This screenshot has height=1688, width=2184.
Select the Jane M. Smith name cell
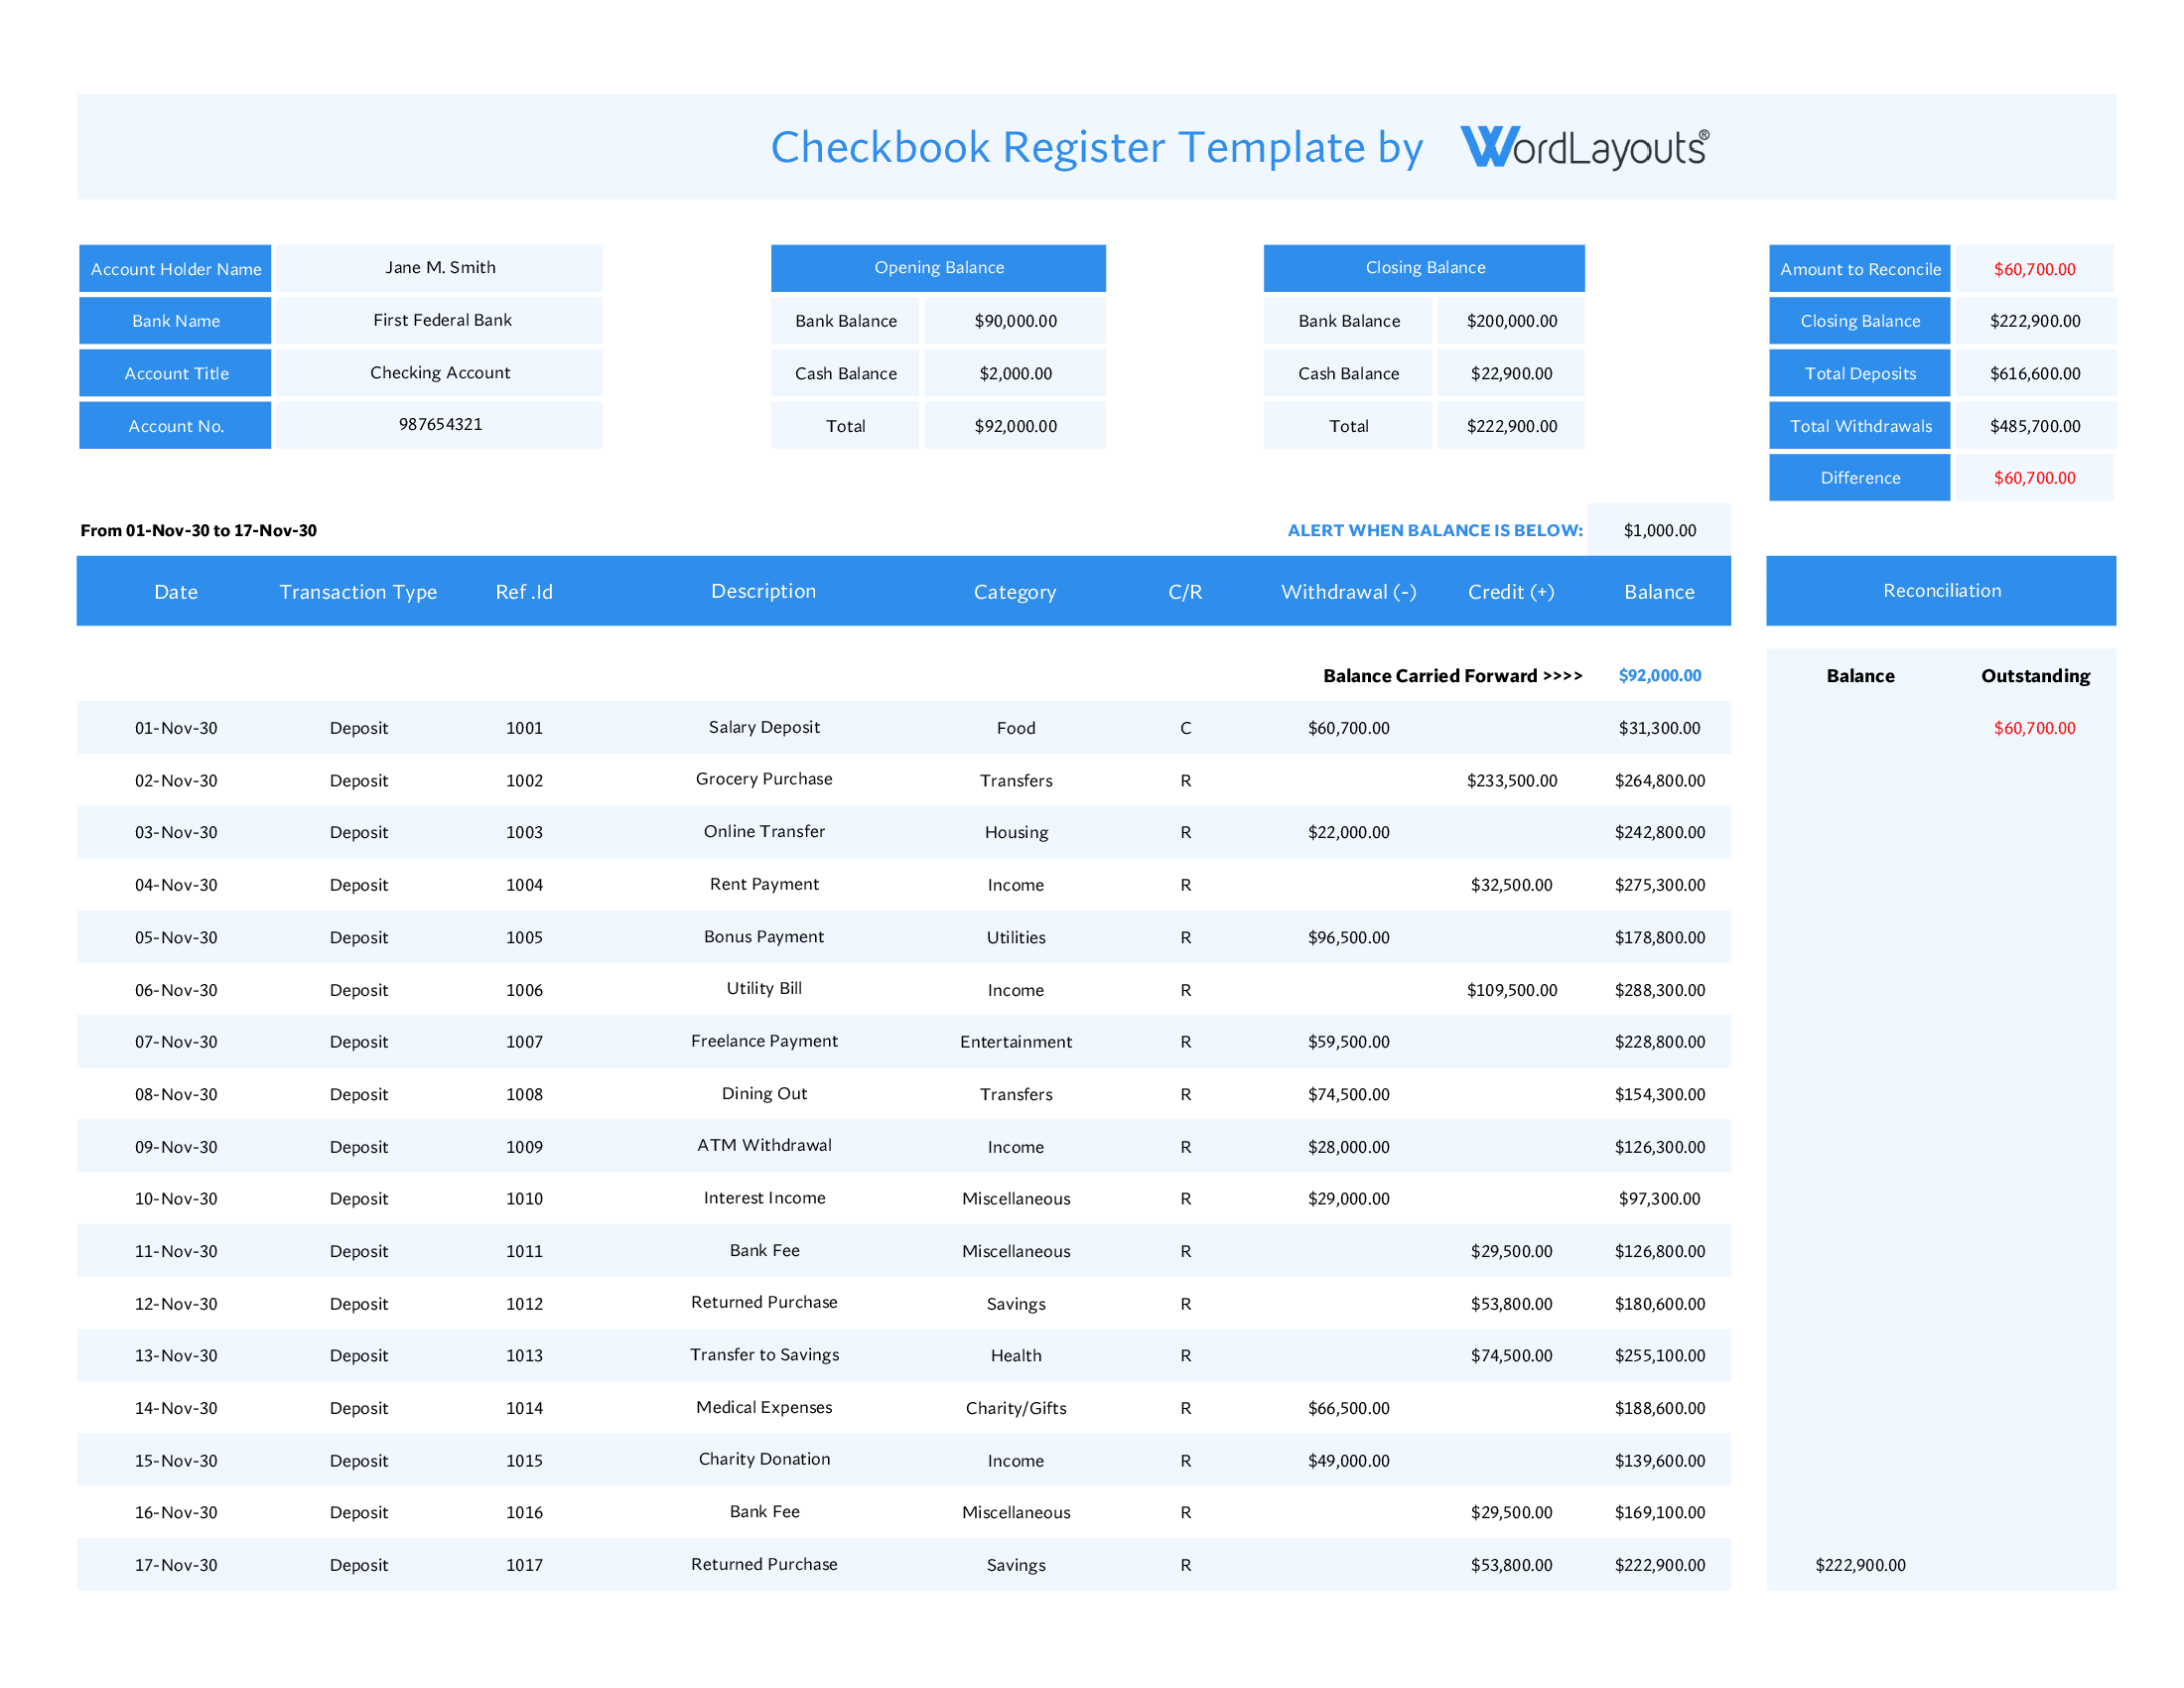440,267
